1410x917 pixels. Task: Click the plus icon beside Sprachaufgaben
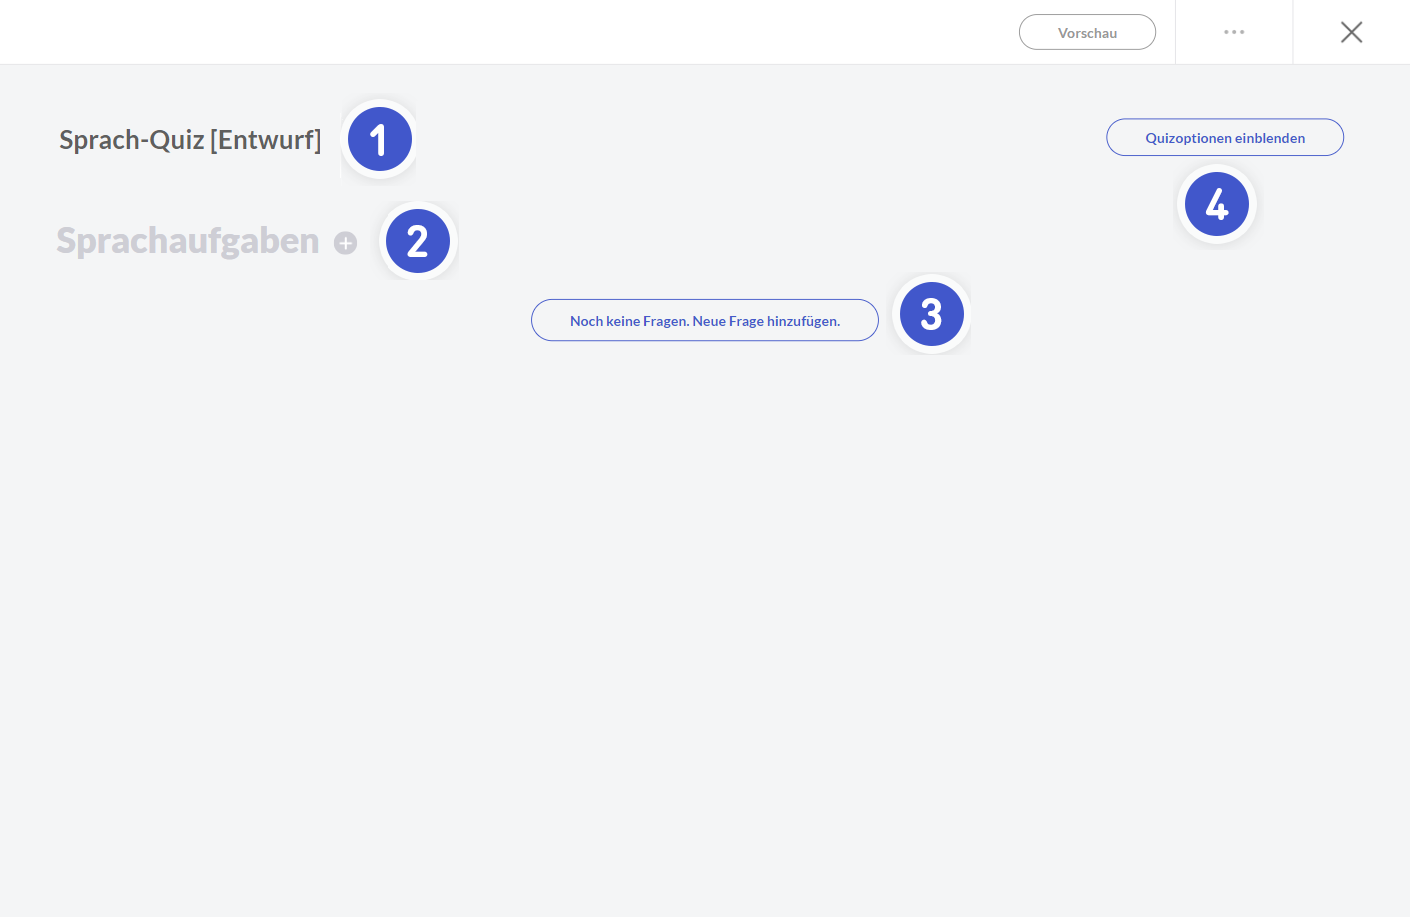[345, 243]
